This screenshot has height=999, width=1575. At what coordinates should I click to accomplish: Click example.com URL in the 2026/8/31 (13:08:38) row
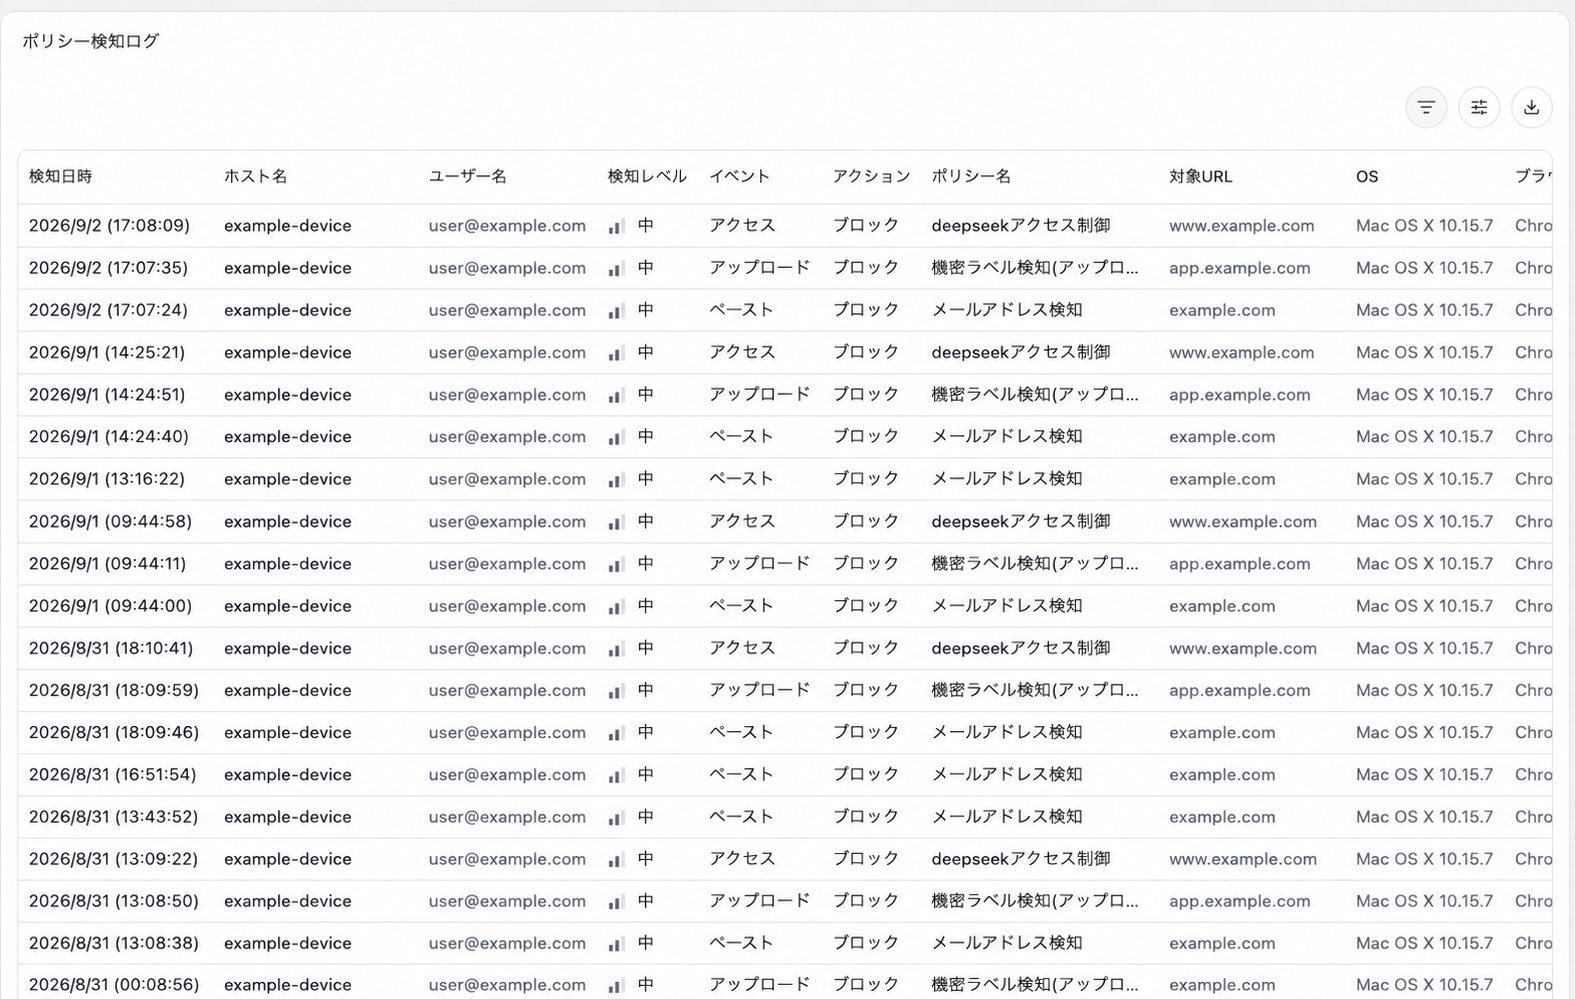(x=1222, y=943)
